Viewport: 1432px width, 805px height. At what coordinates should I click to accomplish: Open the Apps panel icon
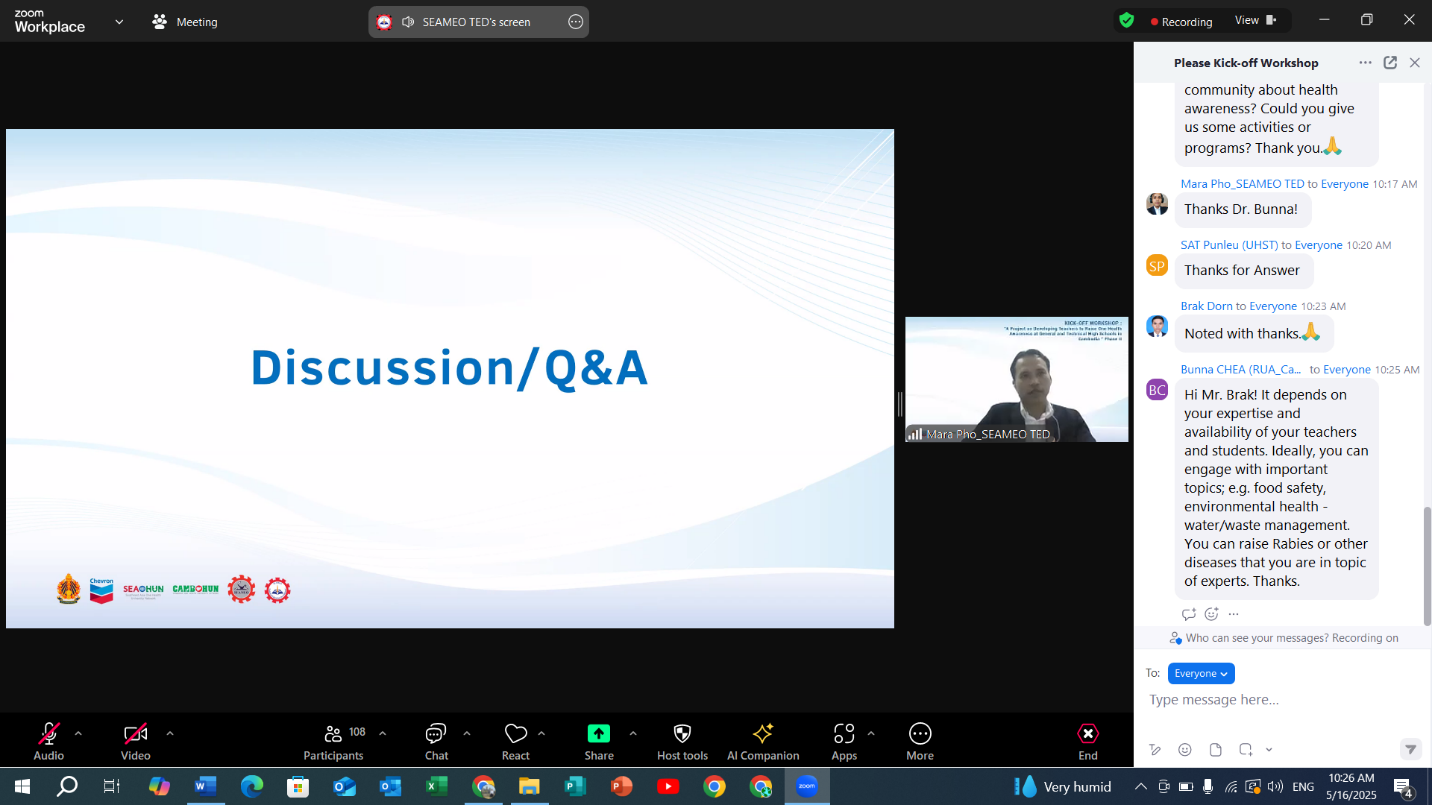844,734
